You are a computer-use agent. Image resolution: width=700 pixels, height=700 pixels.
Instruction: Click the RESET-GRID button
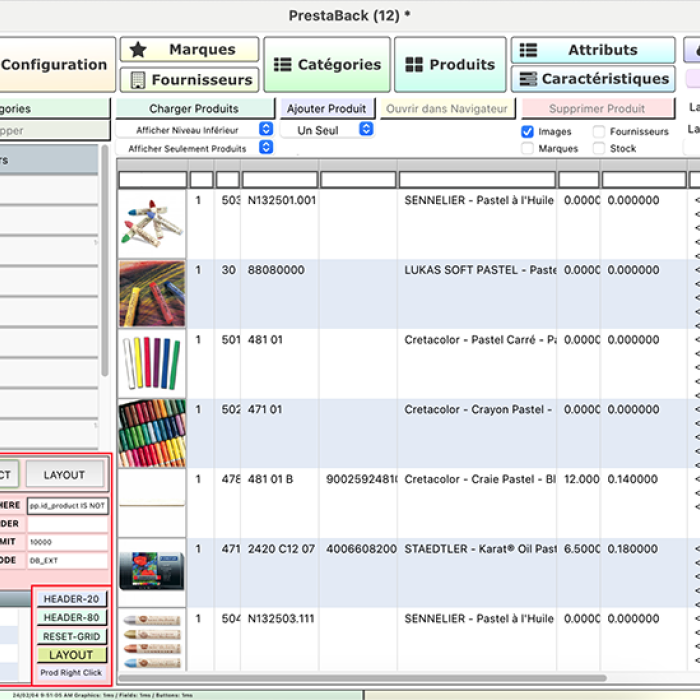pos(72,636)
